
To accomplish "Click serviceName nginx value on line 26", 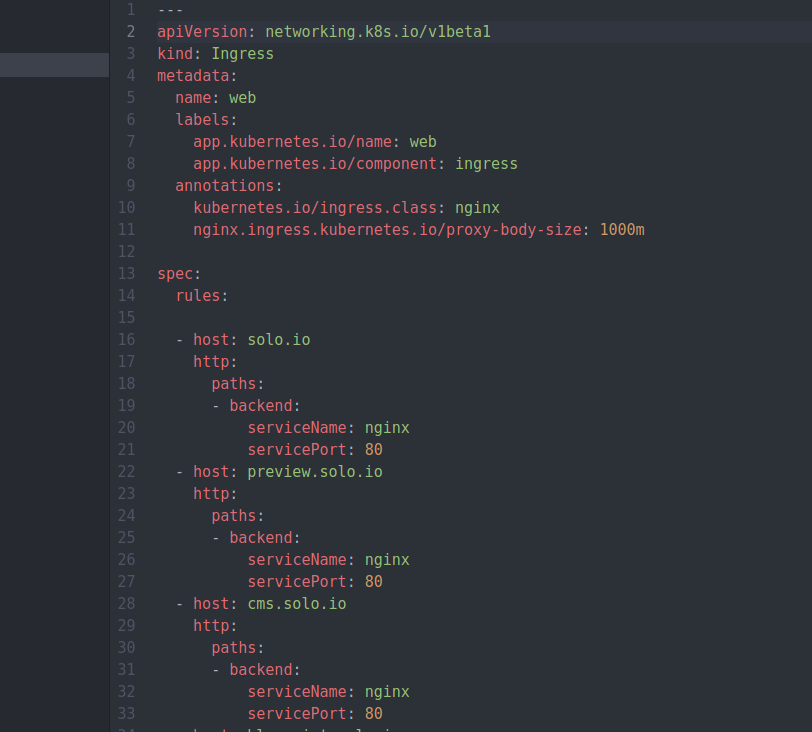I will coord(386,560).
